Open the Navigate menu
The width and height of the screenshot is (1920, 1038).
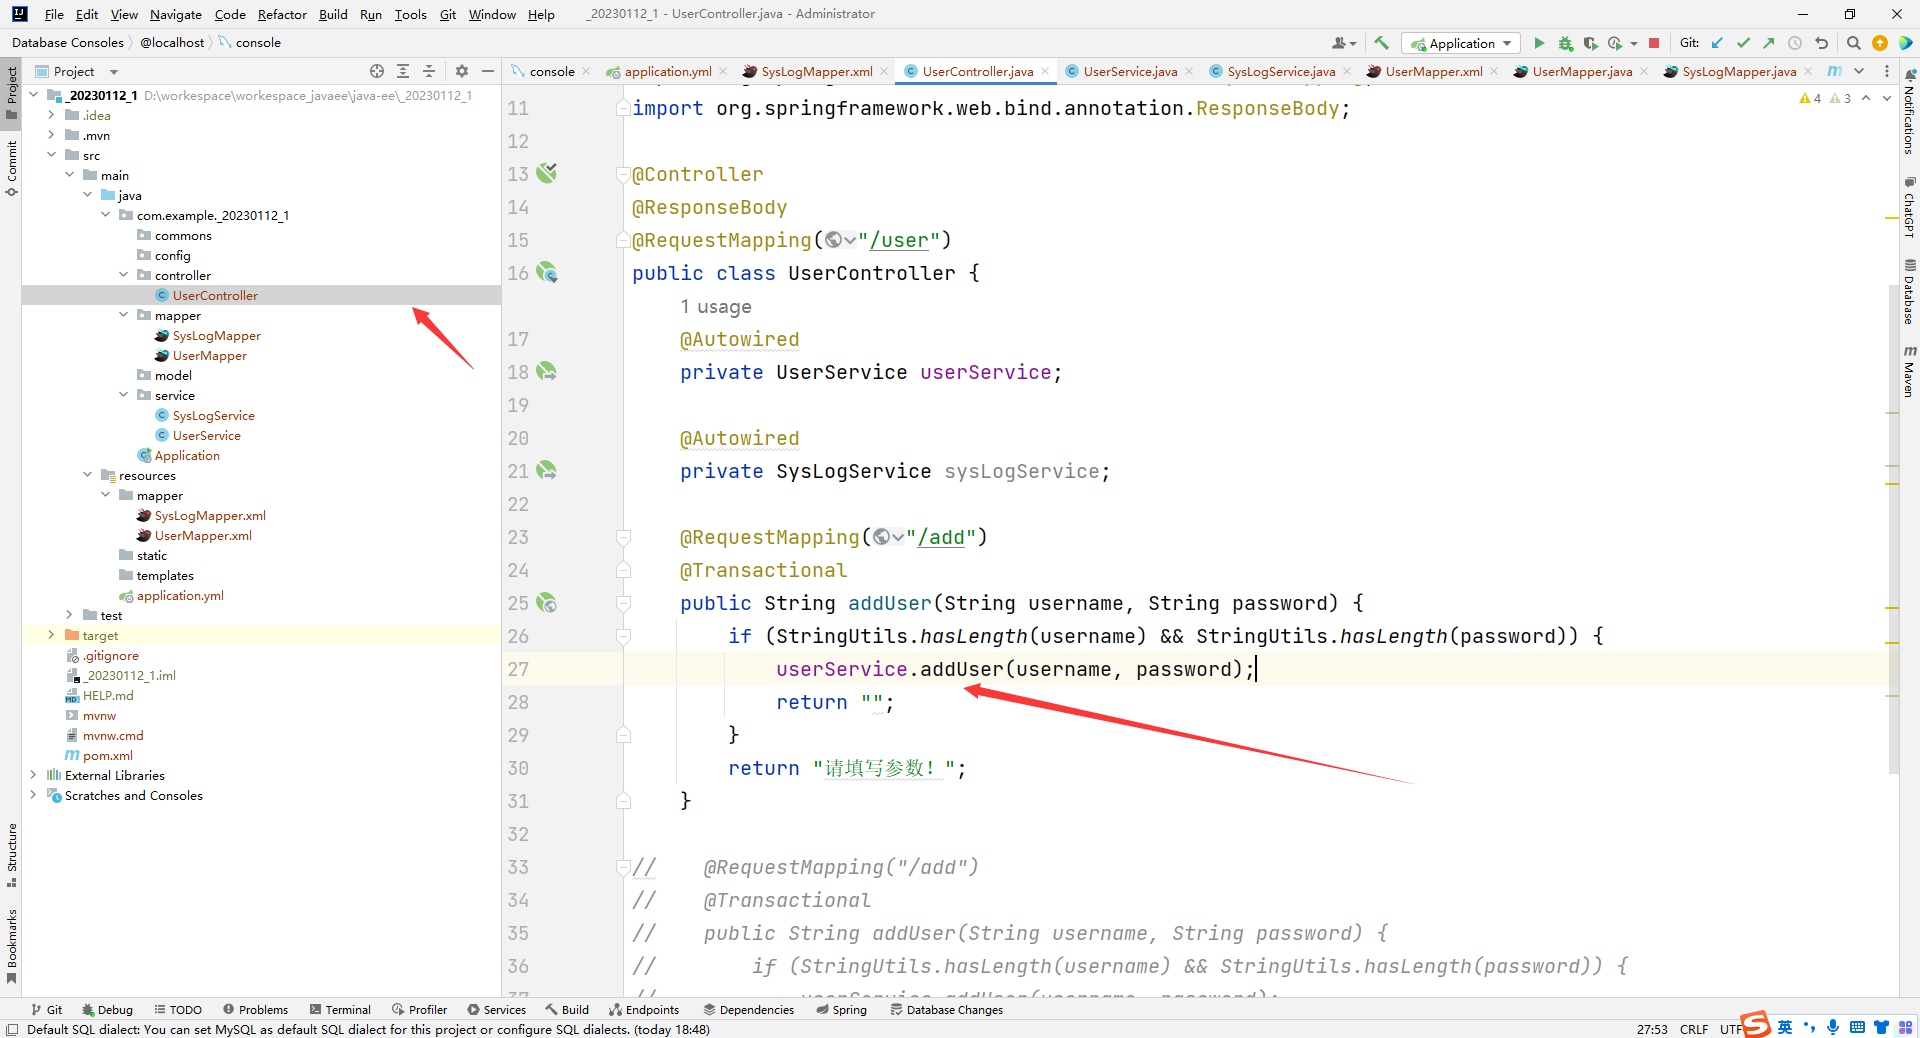click(x=176, y=14)
